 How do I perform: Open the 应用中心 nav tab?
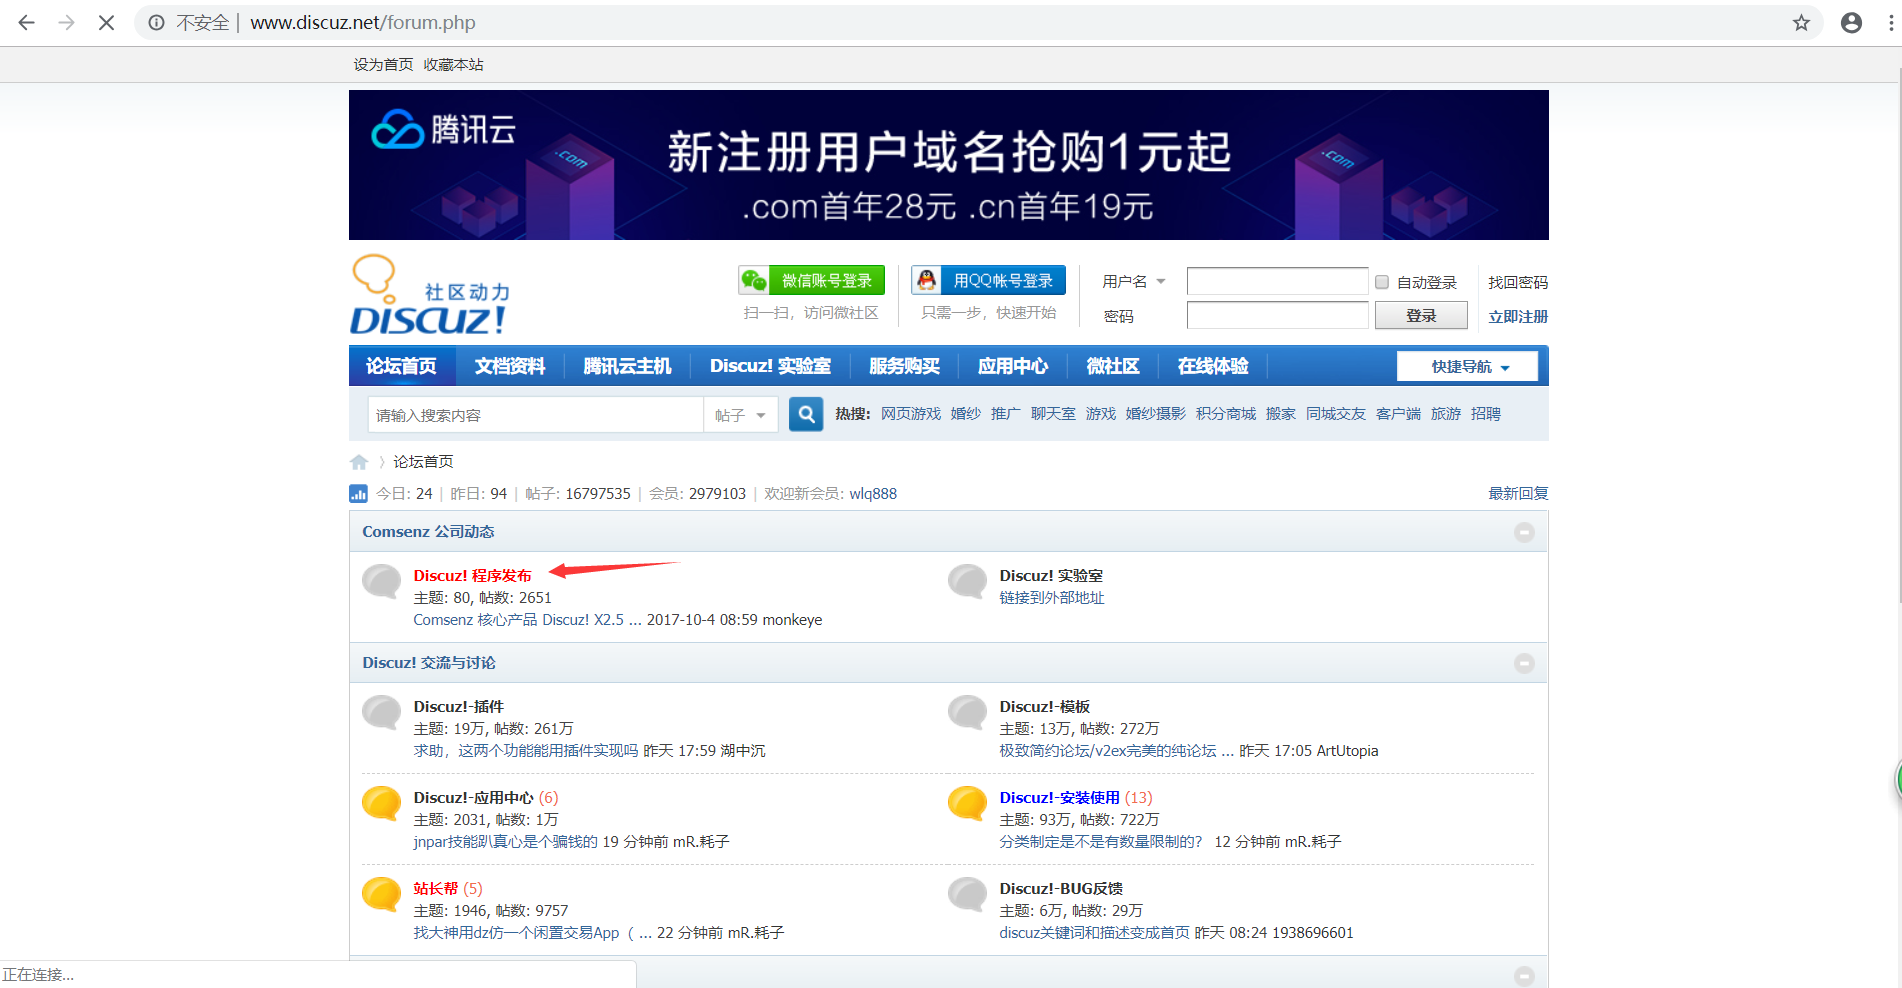coord(1013,366)
